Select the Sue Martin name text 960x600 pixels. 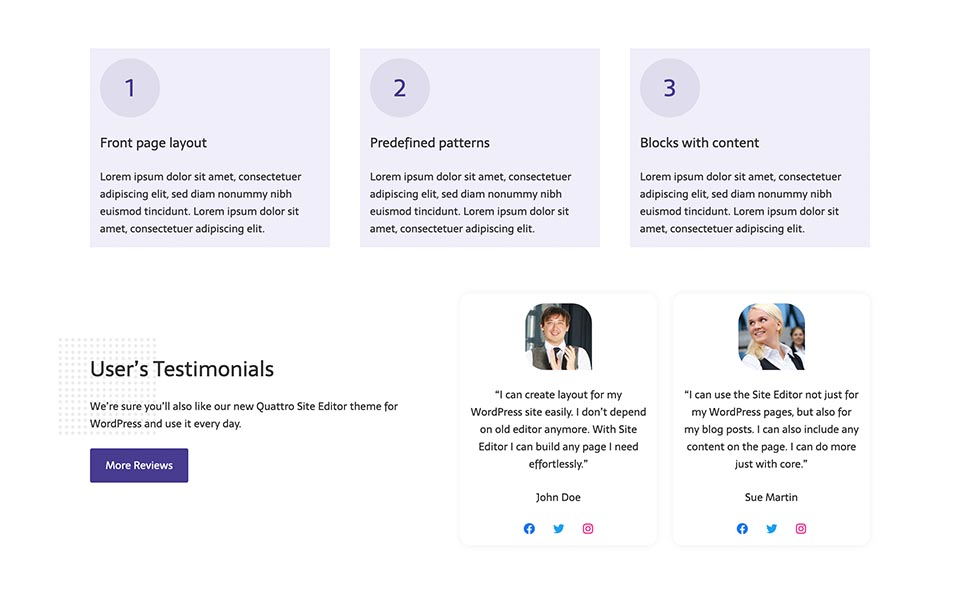pyautogui.click(x=771, y=497)
